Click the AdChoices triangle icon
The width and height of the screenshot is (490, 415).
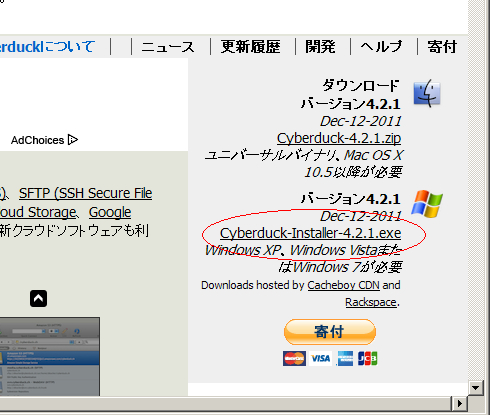point(73,140)
